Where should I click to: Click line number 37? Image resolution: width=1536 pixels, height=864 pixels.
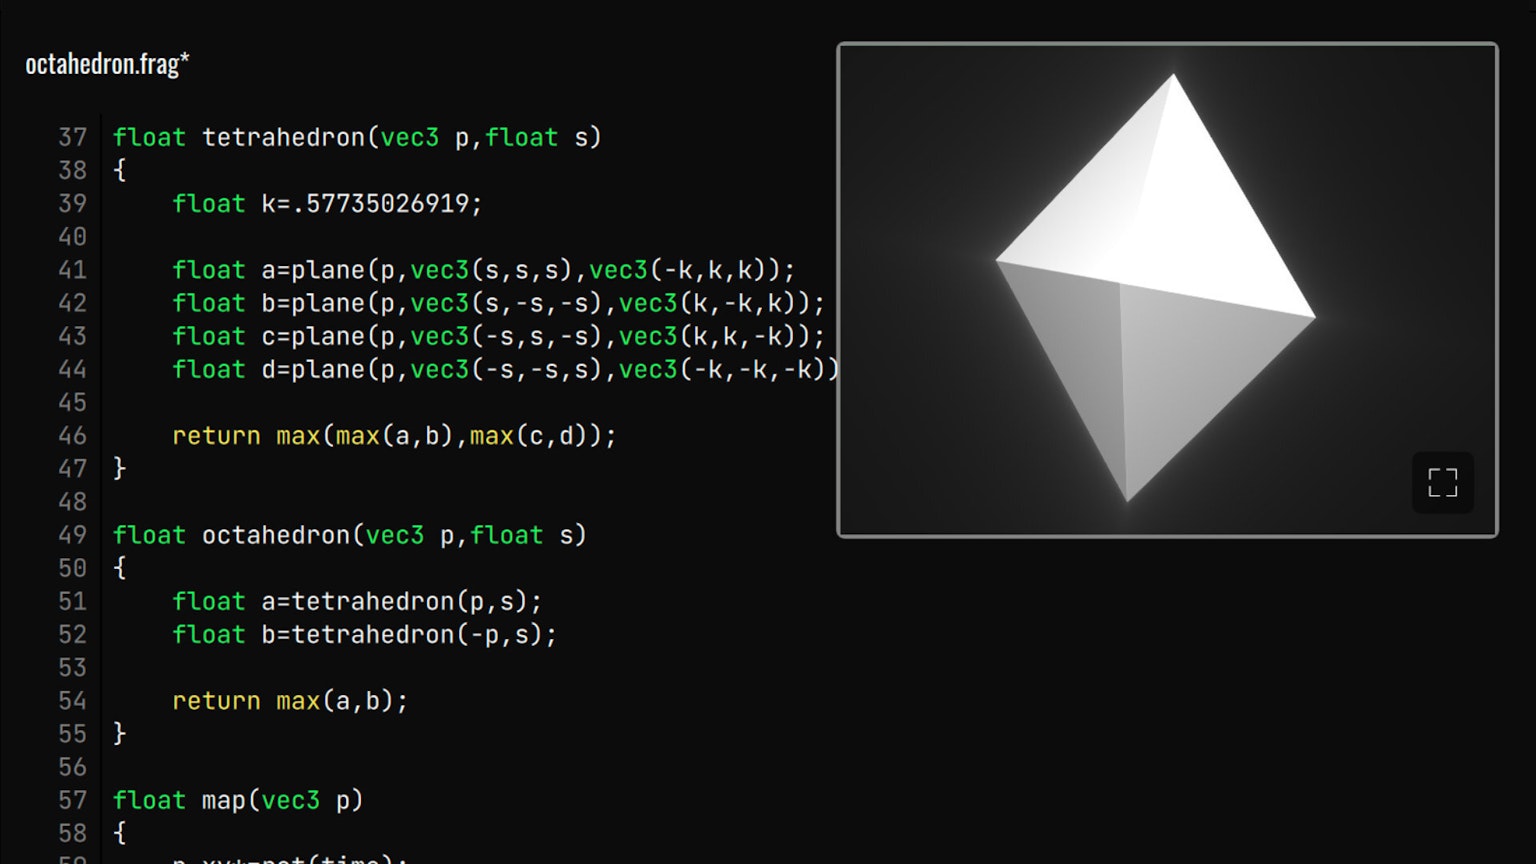point(72,137)
